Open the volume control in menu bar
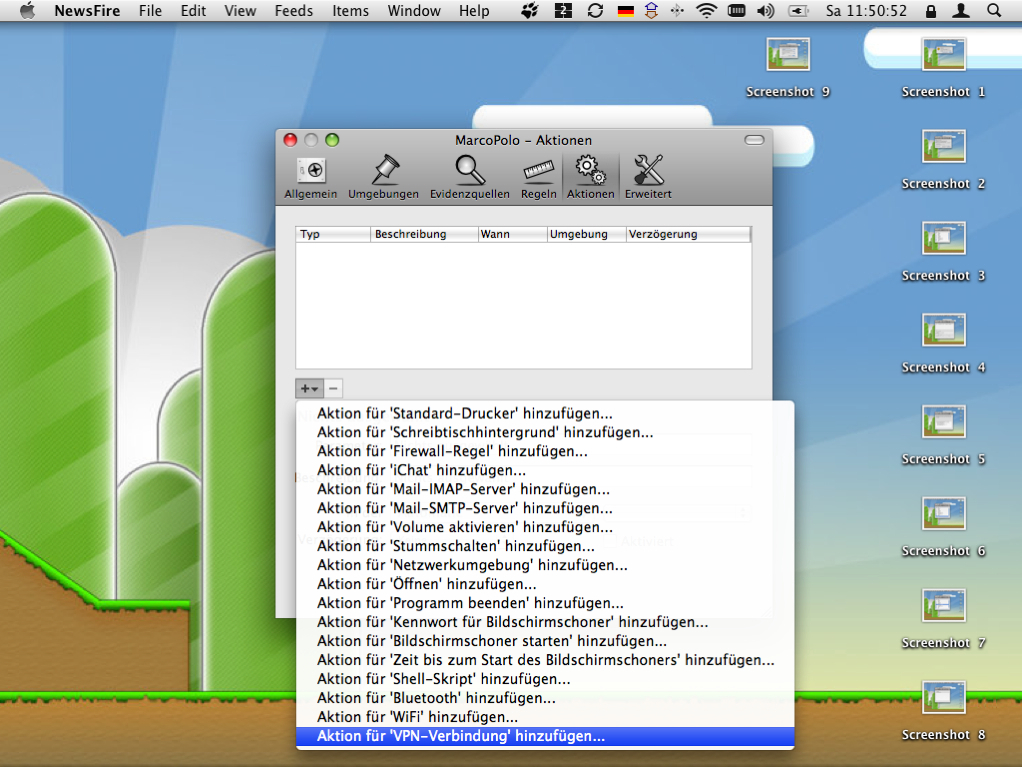 [766, 10]
